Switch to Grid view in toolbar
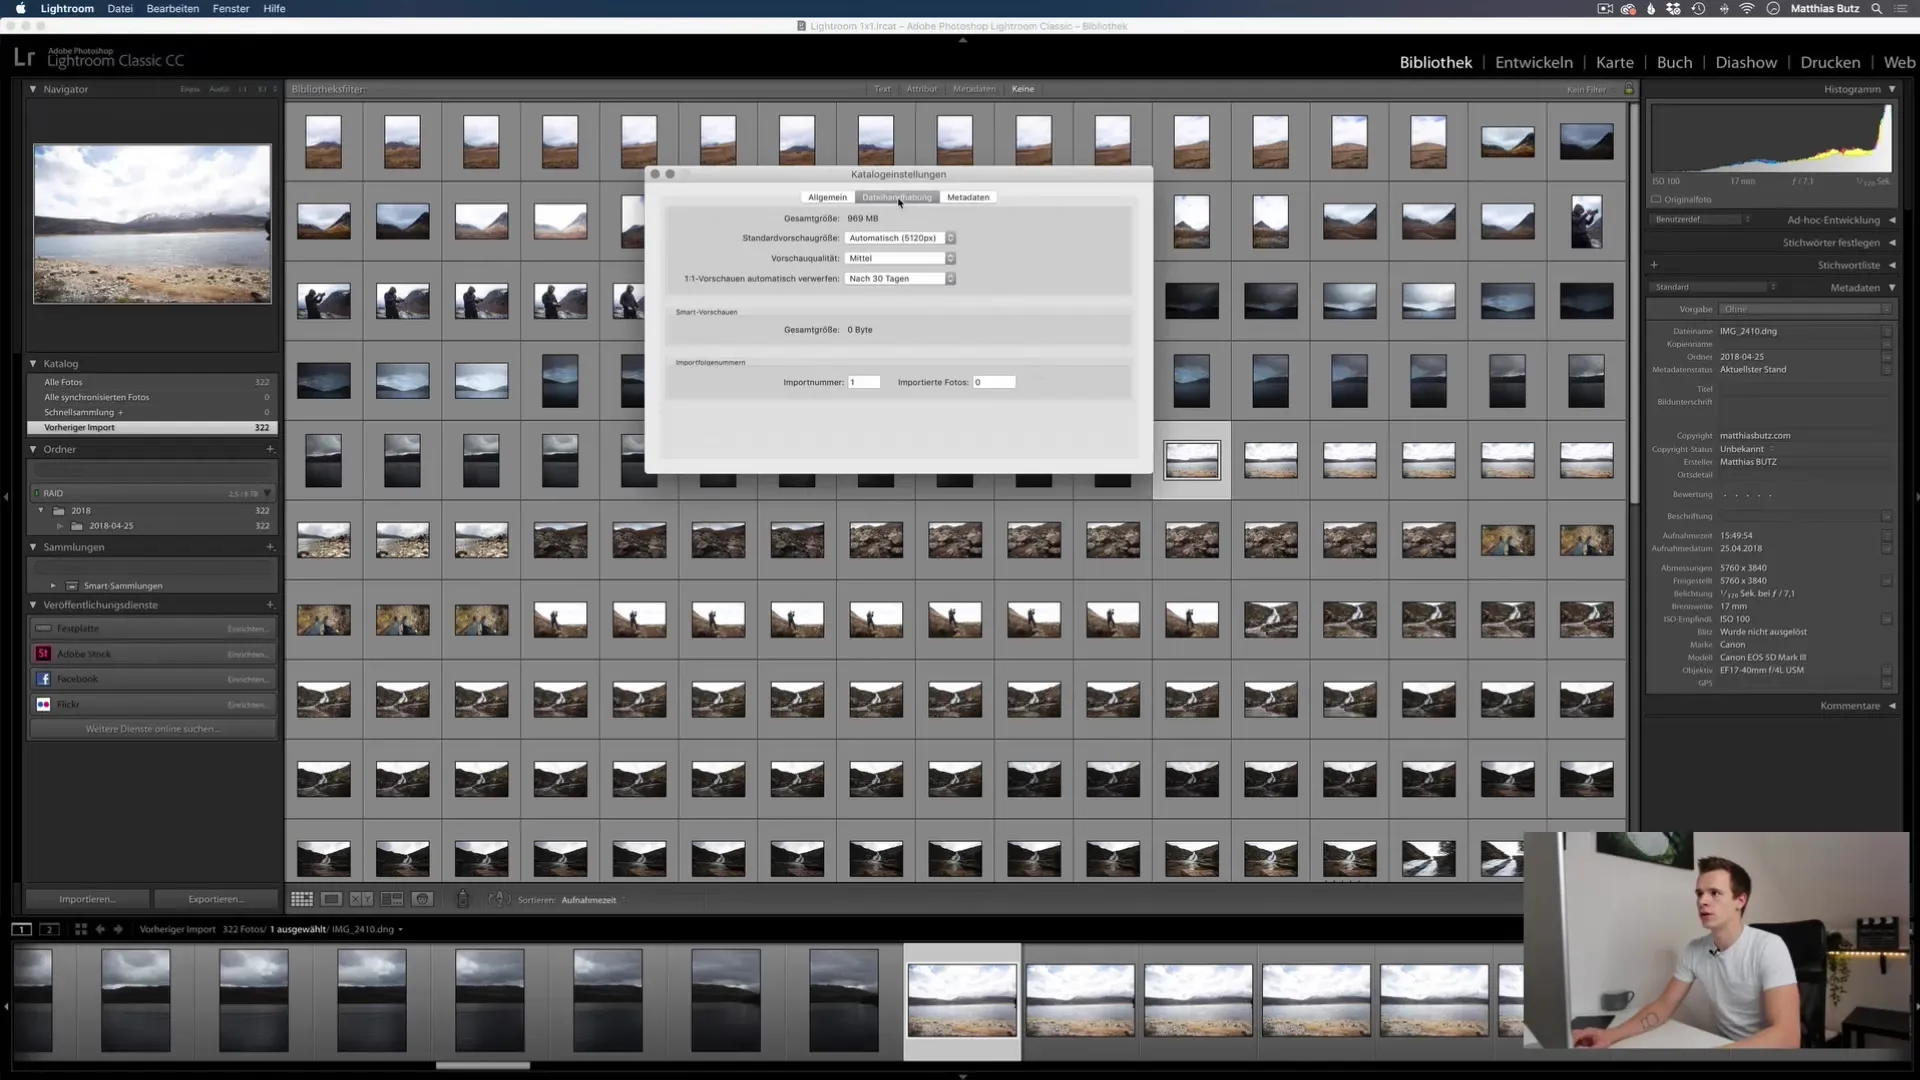 click(302, 899)
